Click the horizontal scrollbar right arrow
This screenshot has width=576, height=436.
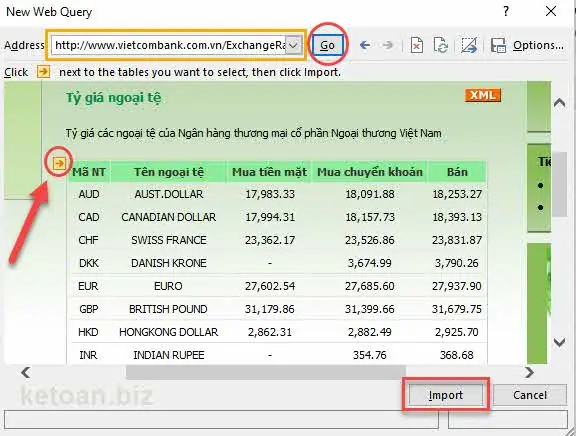tap(529, 372)
